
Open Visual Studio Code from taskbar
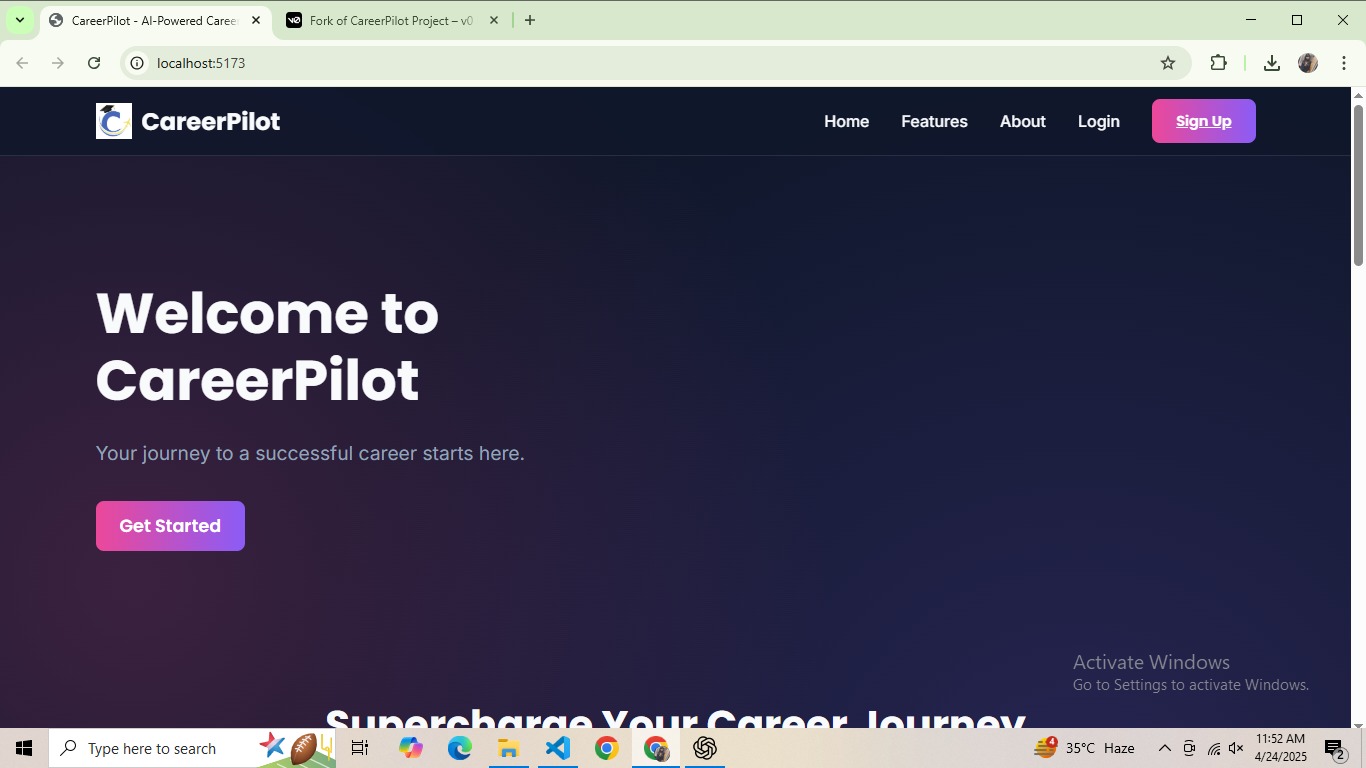557,748
